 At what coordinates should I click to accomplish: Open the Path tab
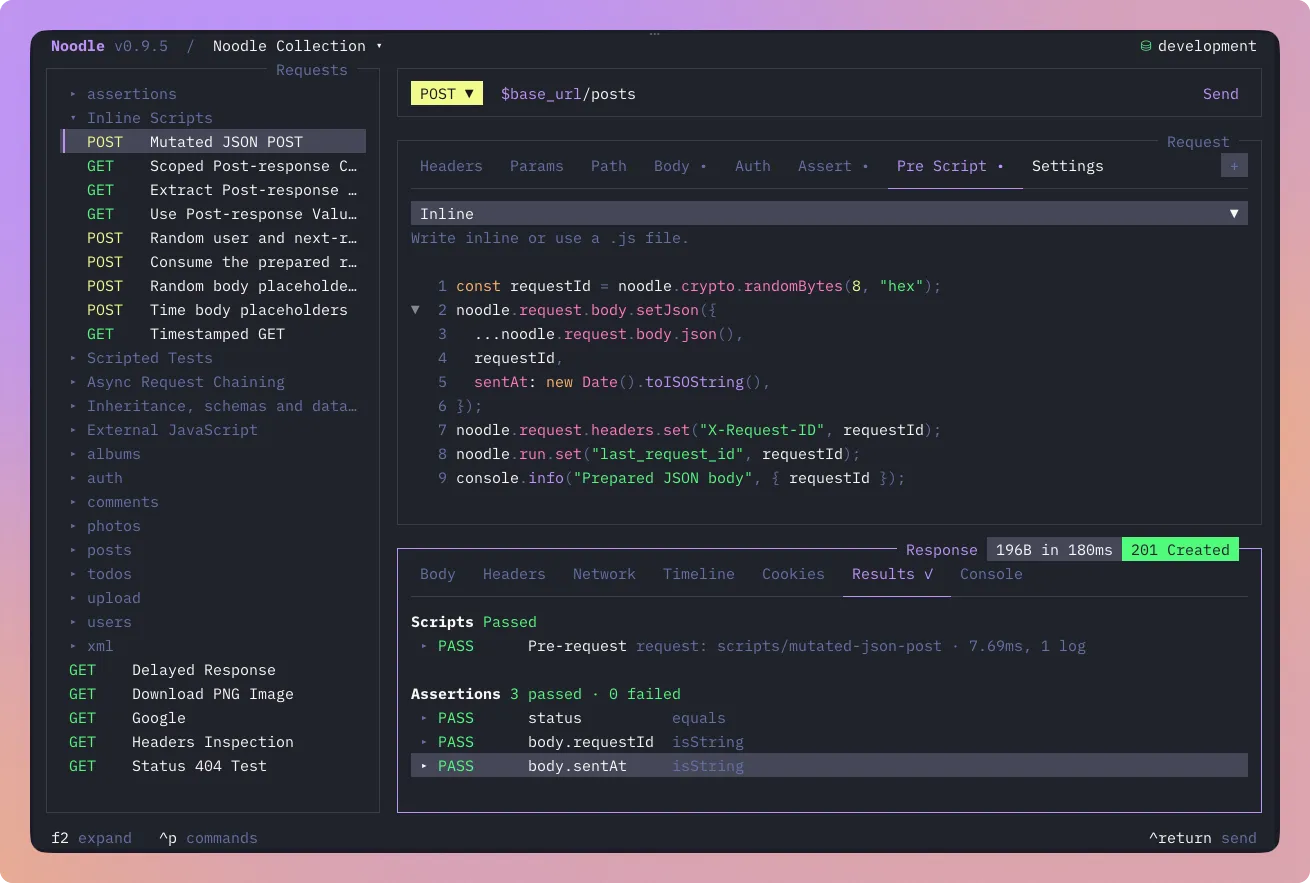[609, 166]
